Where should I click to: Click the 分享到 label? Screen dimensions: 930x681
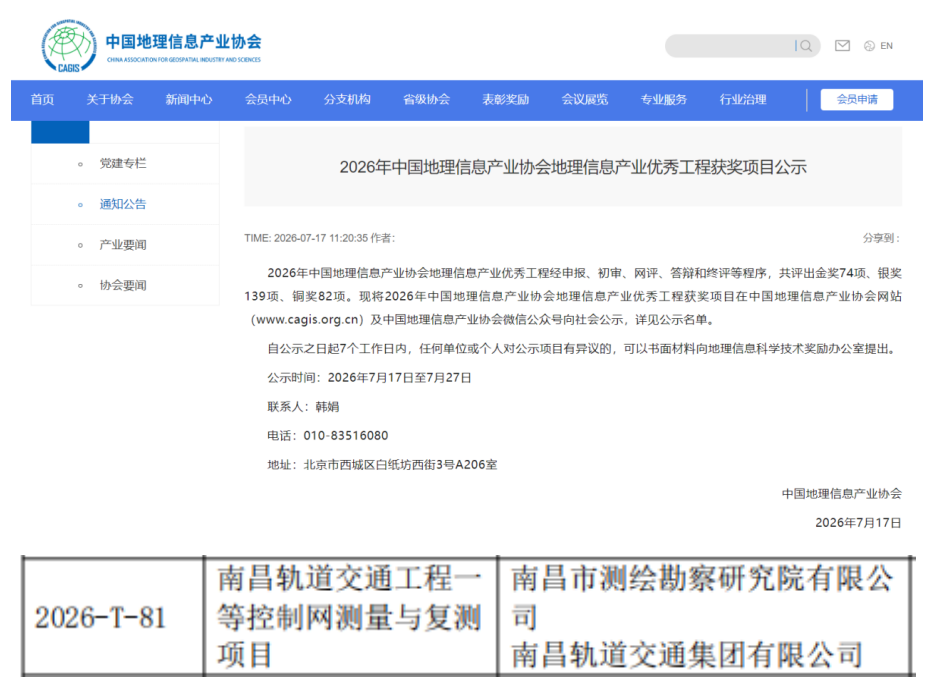(882, 238)
